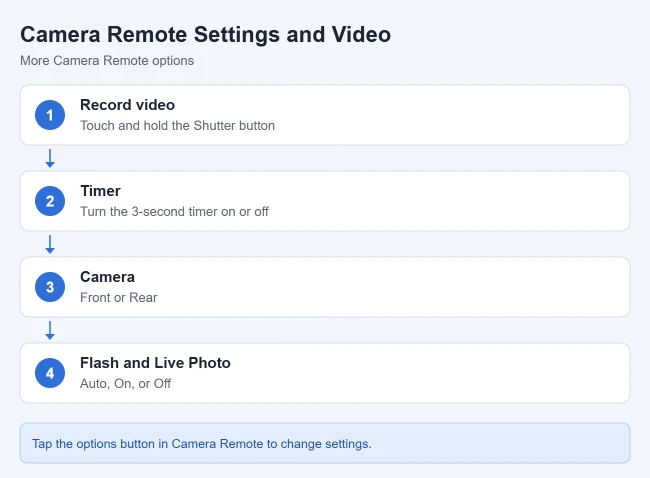The width and height of the screenshot is (650, 478).
Task: Click the 'More Camera Remote options' subtitle
Action: pos(107,61)
